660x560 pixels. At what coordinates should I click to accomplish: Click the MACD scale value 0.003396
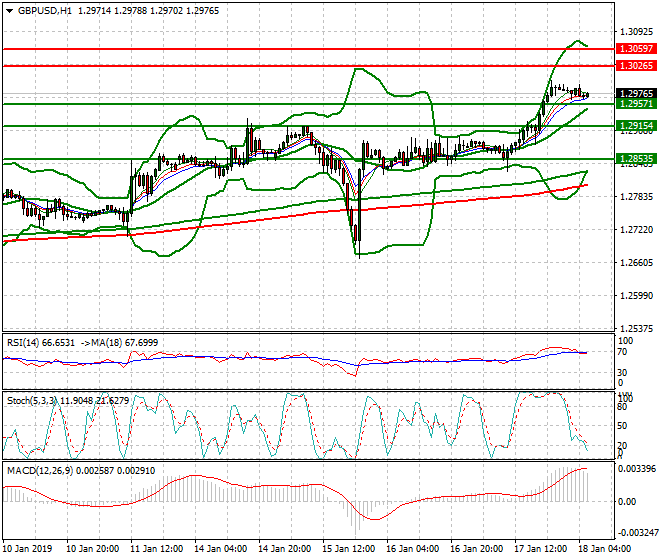coord(635,468)
